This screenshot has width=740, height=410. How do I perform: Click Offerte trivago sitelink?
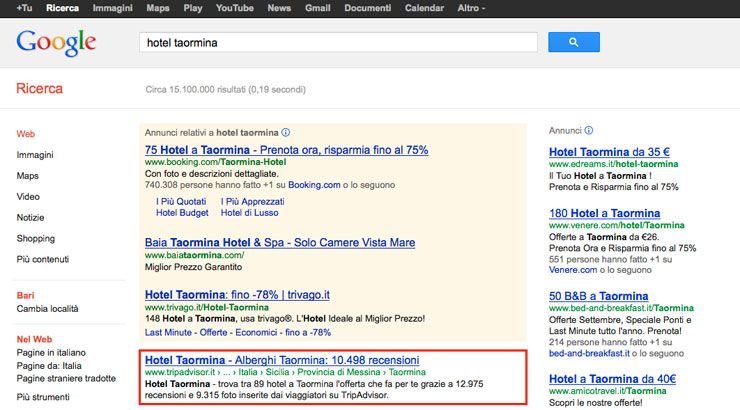coord(213,332)
